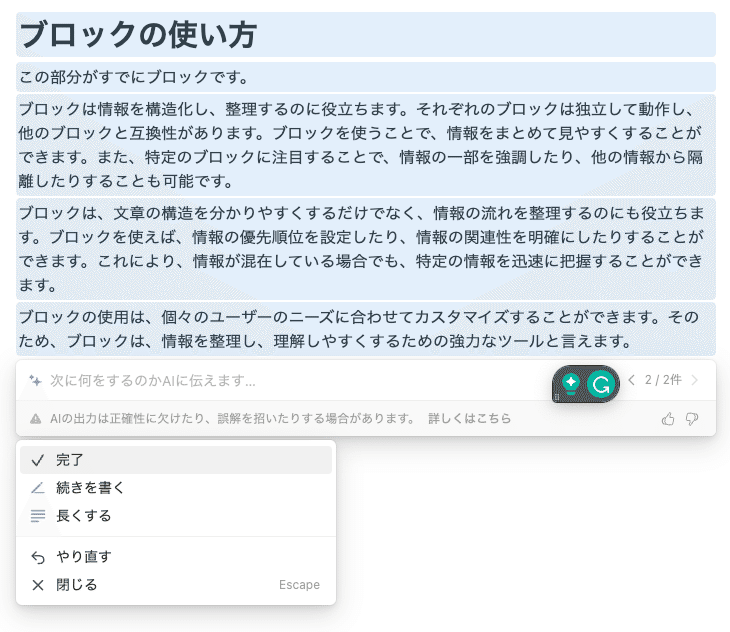Click the checkmark icon beside 完了
730x632 pixels.
coord(38,460)
